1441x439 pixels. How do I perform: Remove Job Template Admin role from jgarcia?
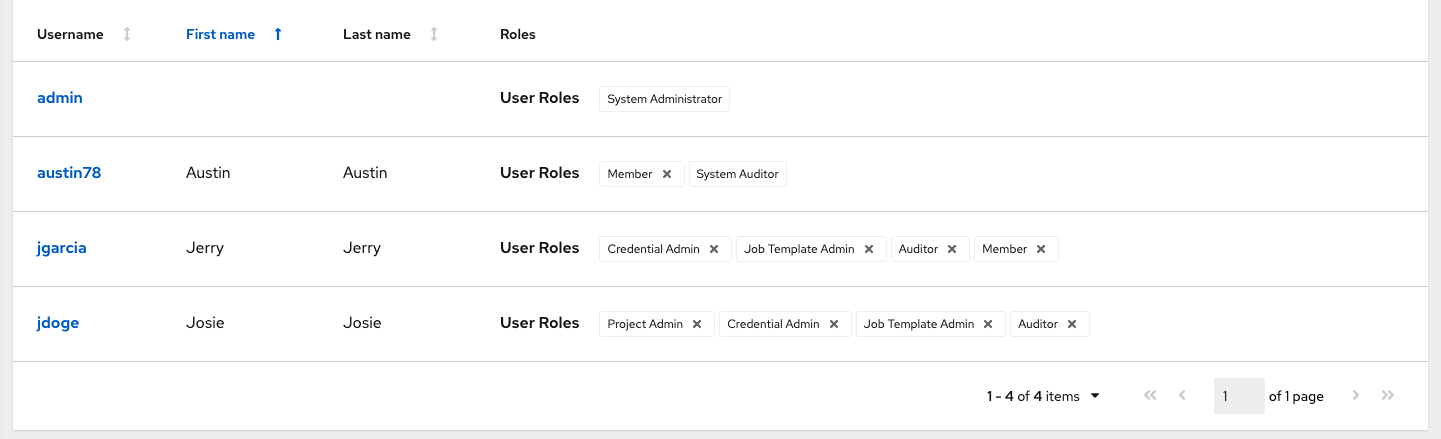coord(869,249)
